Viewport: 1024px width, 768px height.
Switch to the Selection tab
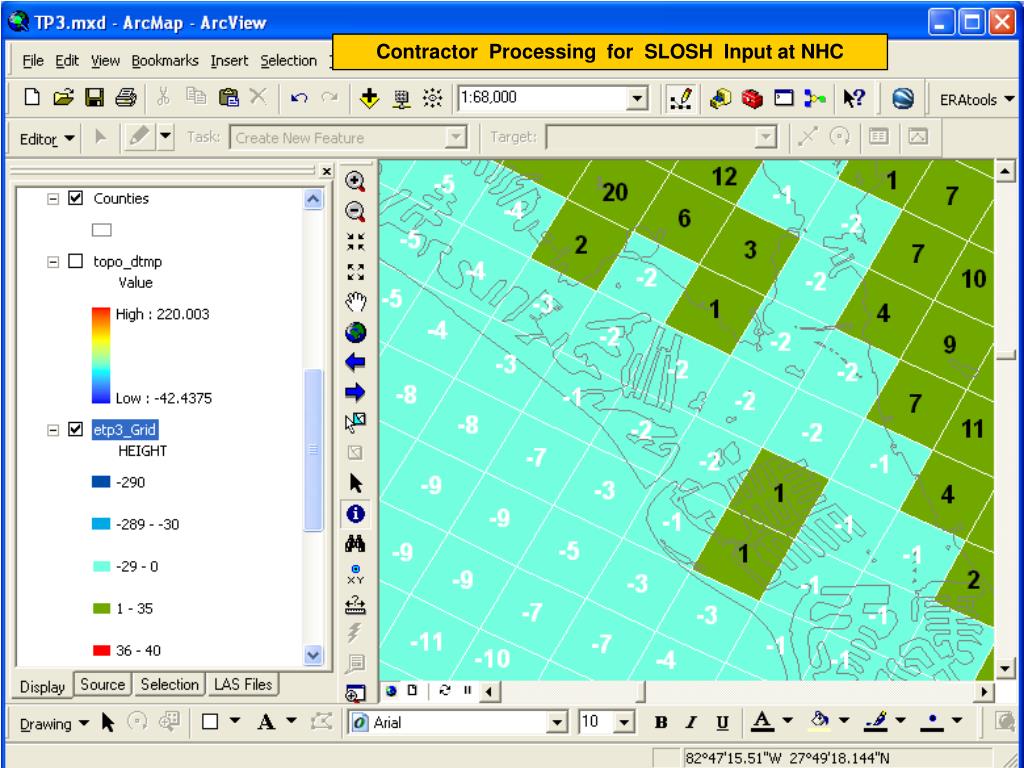(x=169, y=684)
